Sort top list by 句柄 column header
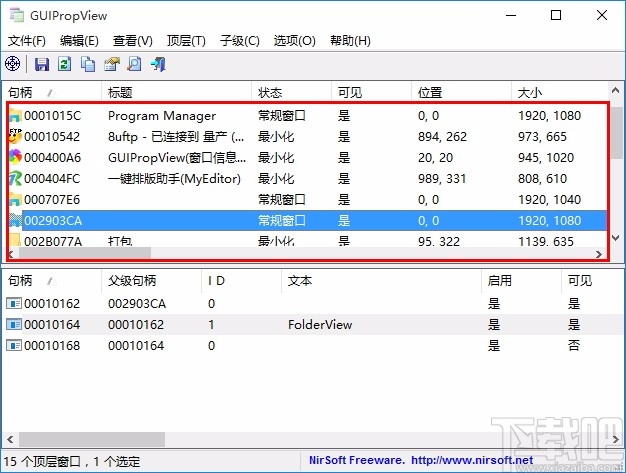626x473 pixels. click(x=52, y=93)
